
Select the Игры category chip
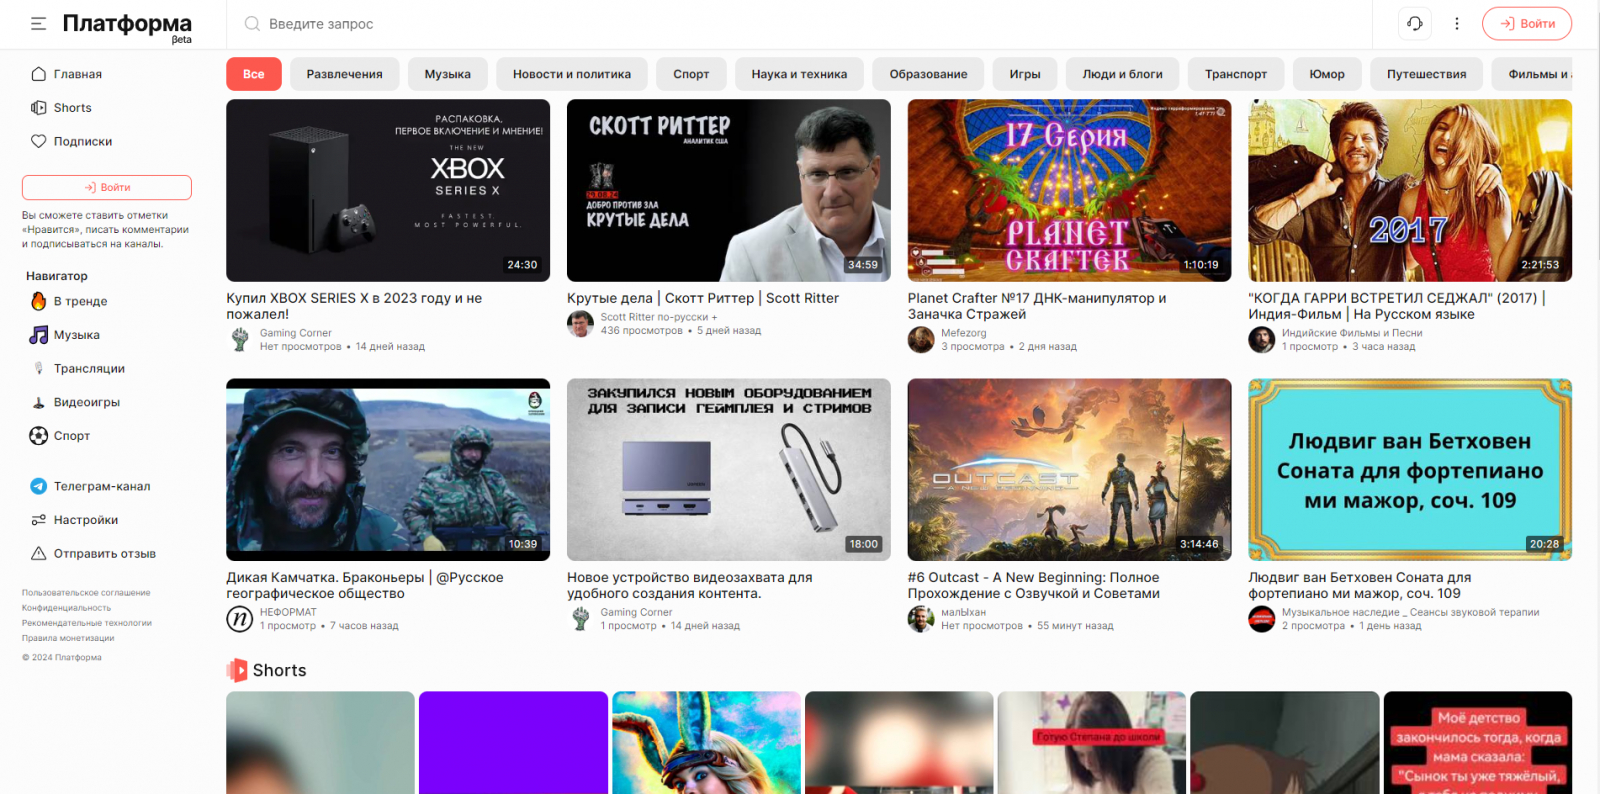pos(1025,74)
